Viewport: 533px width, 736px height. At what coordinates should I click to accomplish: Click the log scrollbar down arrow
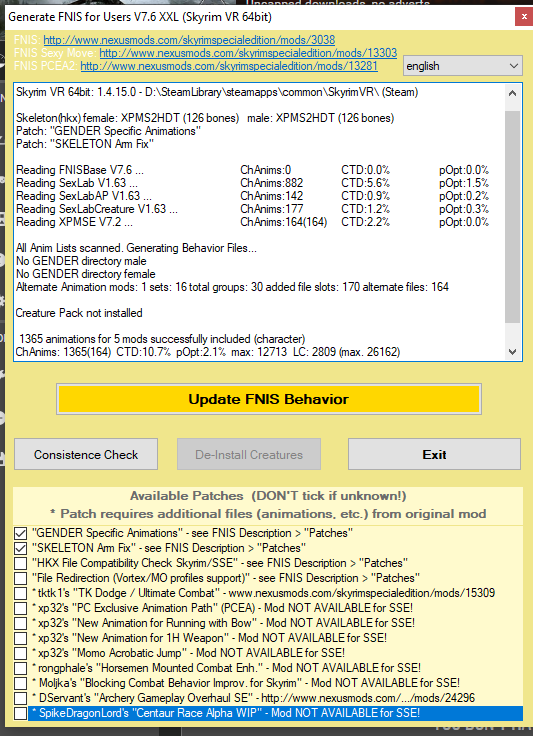pos(512,352)
